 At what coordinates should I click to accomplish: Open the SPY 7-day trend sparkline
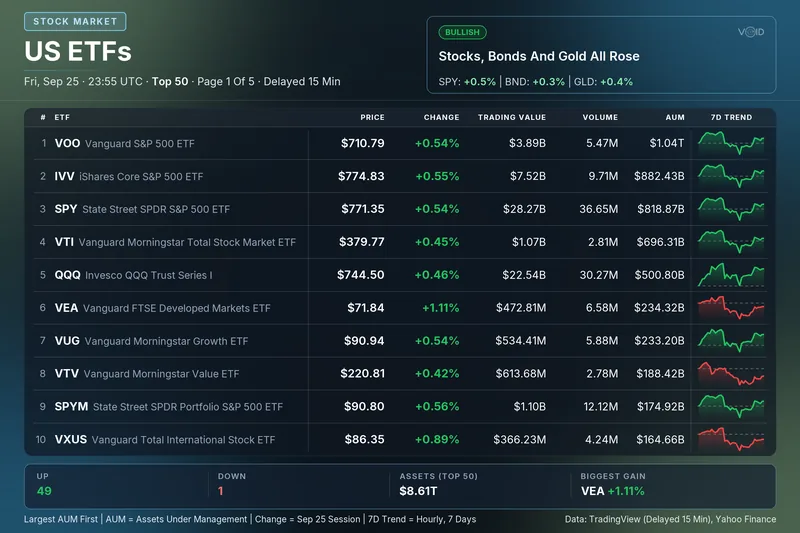[731, 209]
